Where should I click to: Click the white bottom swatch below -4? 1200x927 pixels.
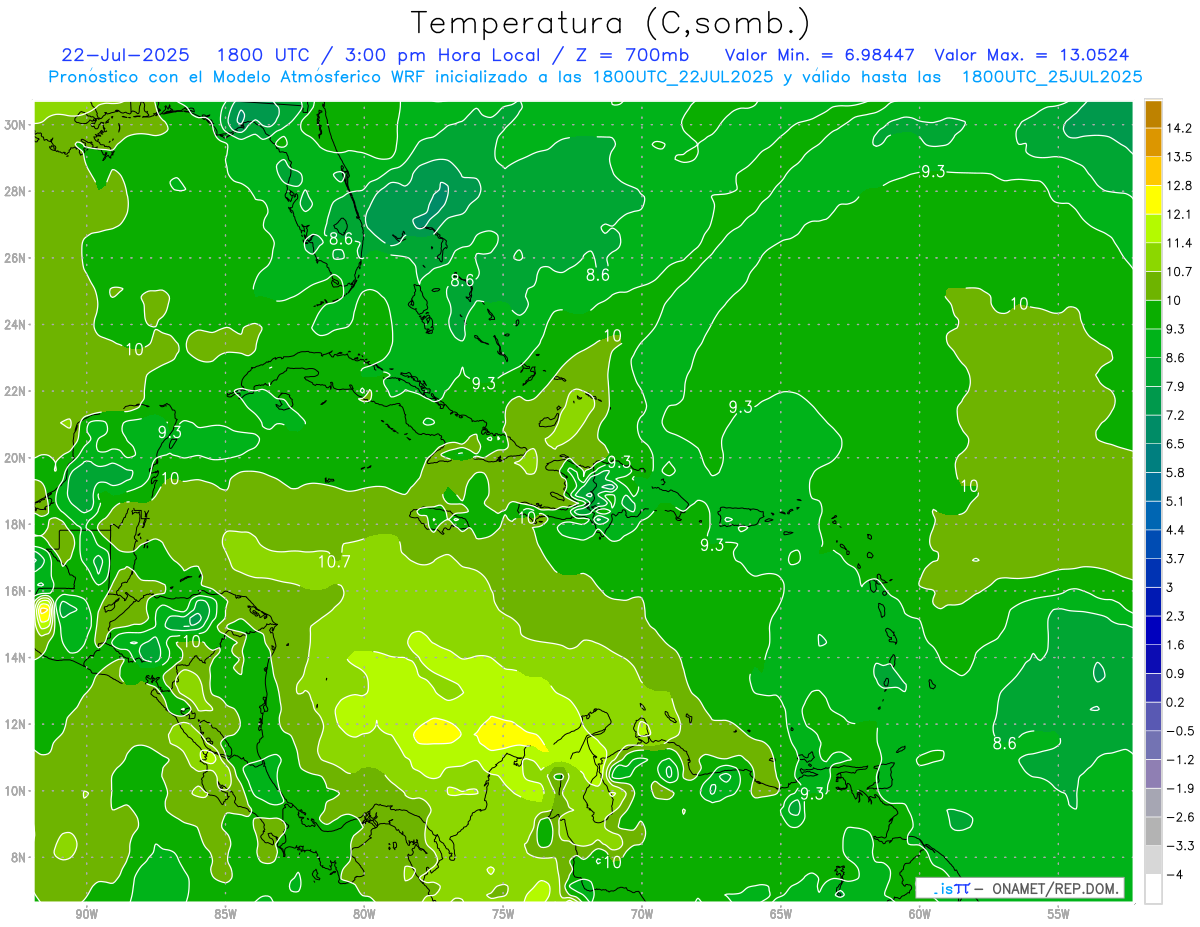1153,889
